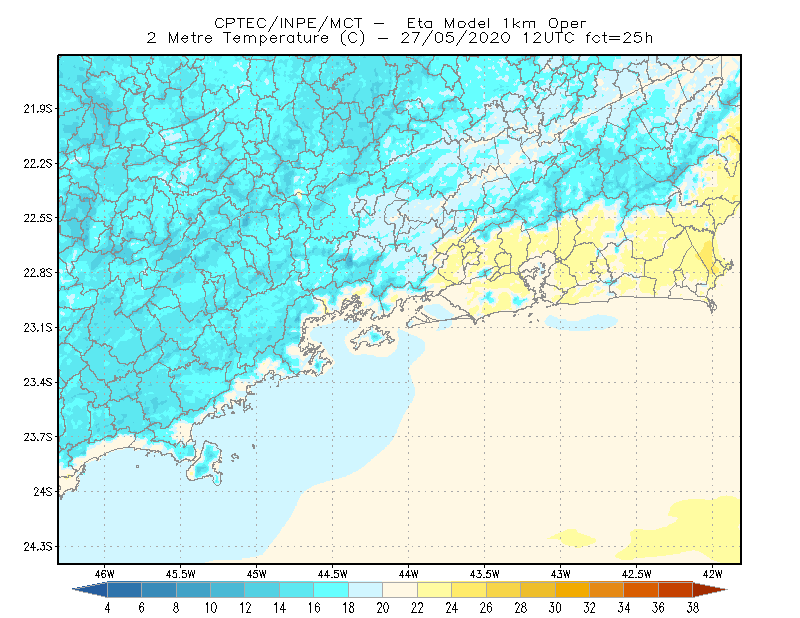Select the cream swatch between 20 and 22
Screen dimensions: 800x618
[x=400, y=590]
